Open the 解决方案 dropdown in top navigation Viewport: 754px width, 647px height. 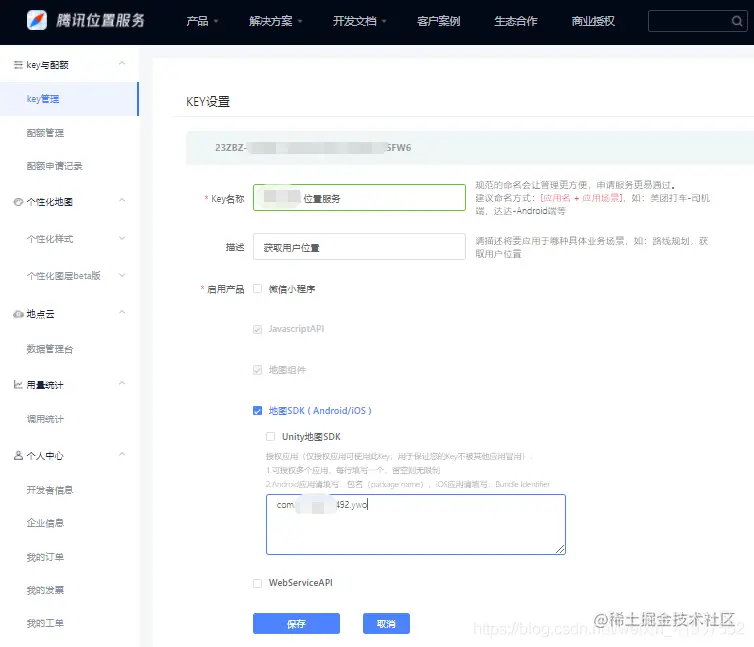pyautogui.click(x=276, y=21)
